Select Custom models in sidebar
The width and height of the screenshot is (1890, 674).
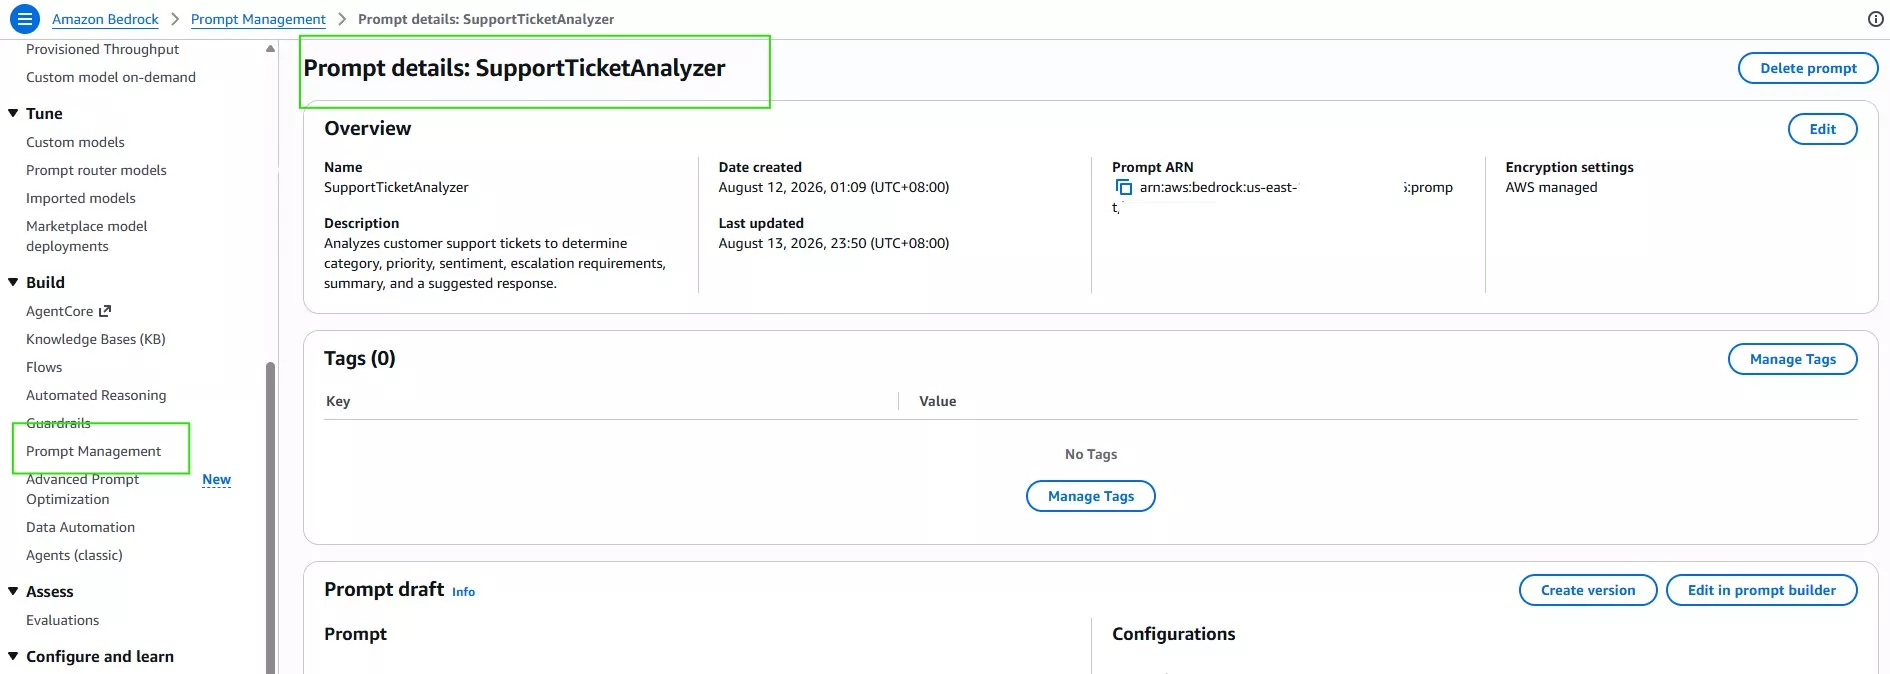[75, 142]
